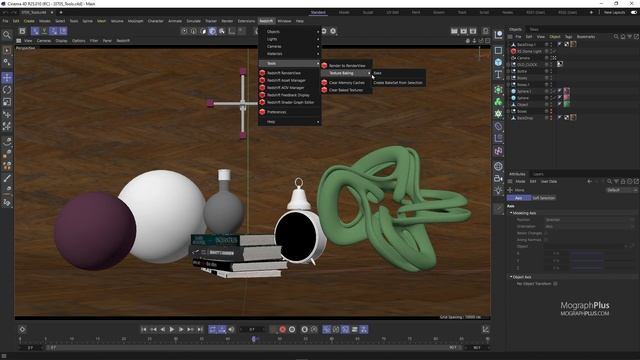640x360 pixels.
Task: Toggle visibility dots for Sphere.1
Action: pos(551,91)
